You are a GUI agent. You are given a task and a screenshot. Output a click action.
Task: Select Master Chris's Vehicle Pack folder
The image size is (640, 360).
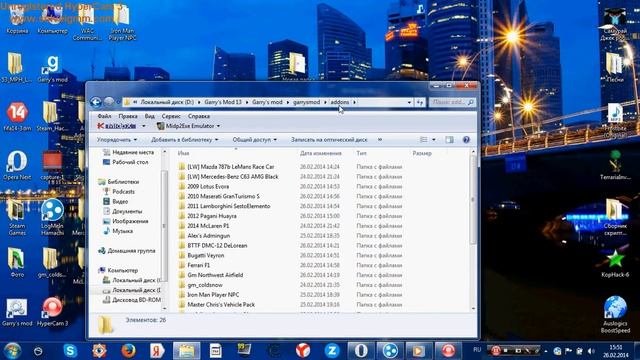point(221,304)
